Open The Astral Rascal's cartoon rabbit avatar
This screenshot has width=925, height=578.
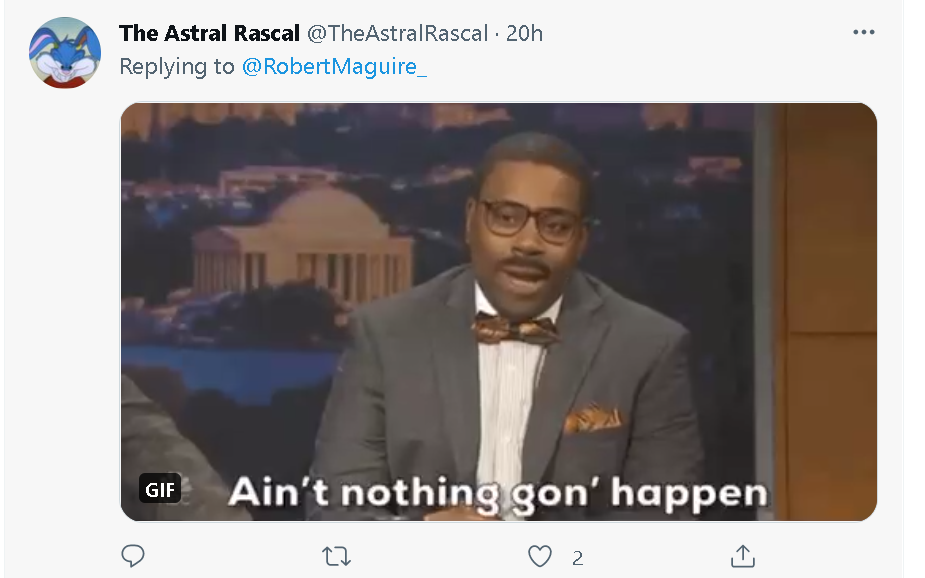(x=65, y=52)
